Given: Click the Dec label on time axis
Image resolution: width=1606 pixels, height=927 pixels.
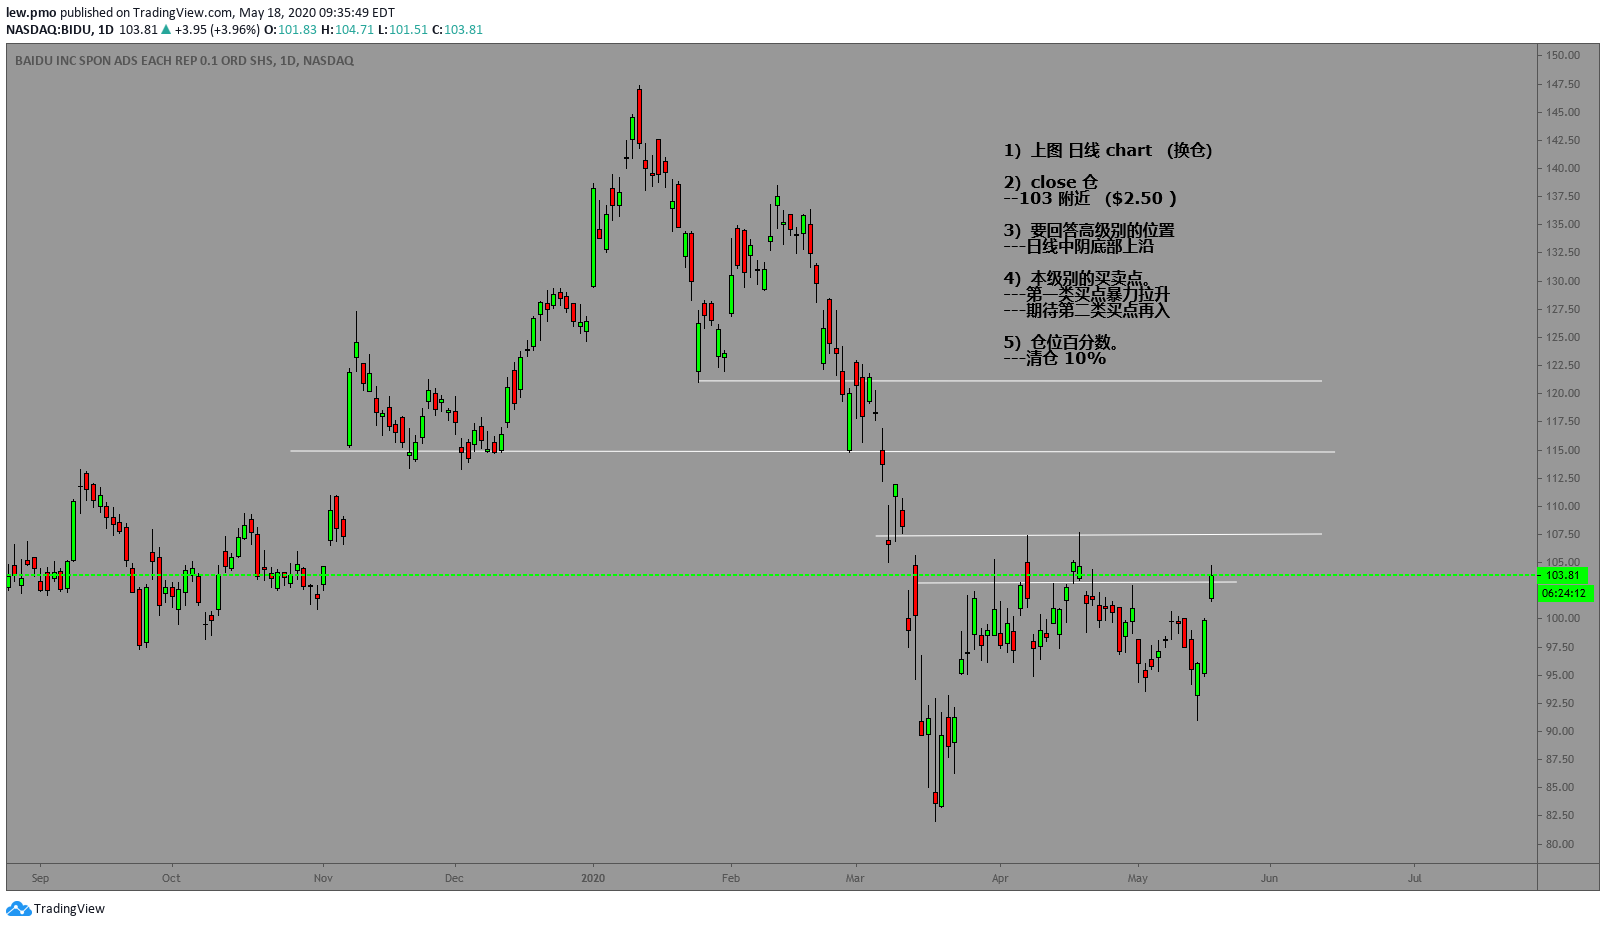Looking at the screenshot, I should [454, 878].
